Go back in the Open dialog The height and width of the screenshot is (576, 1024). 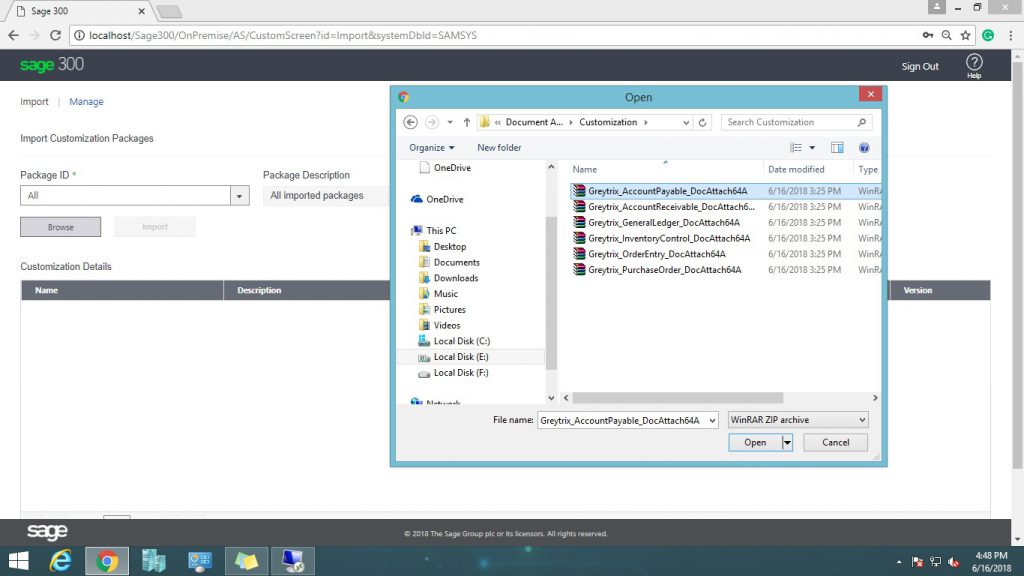coord(410,122)
